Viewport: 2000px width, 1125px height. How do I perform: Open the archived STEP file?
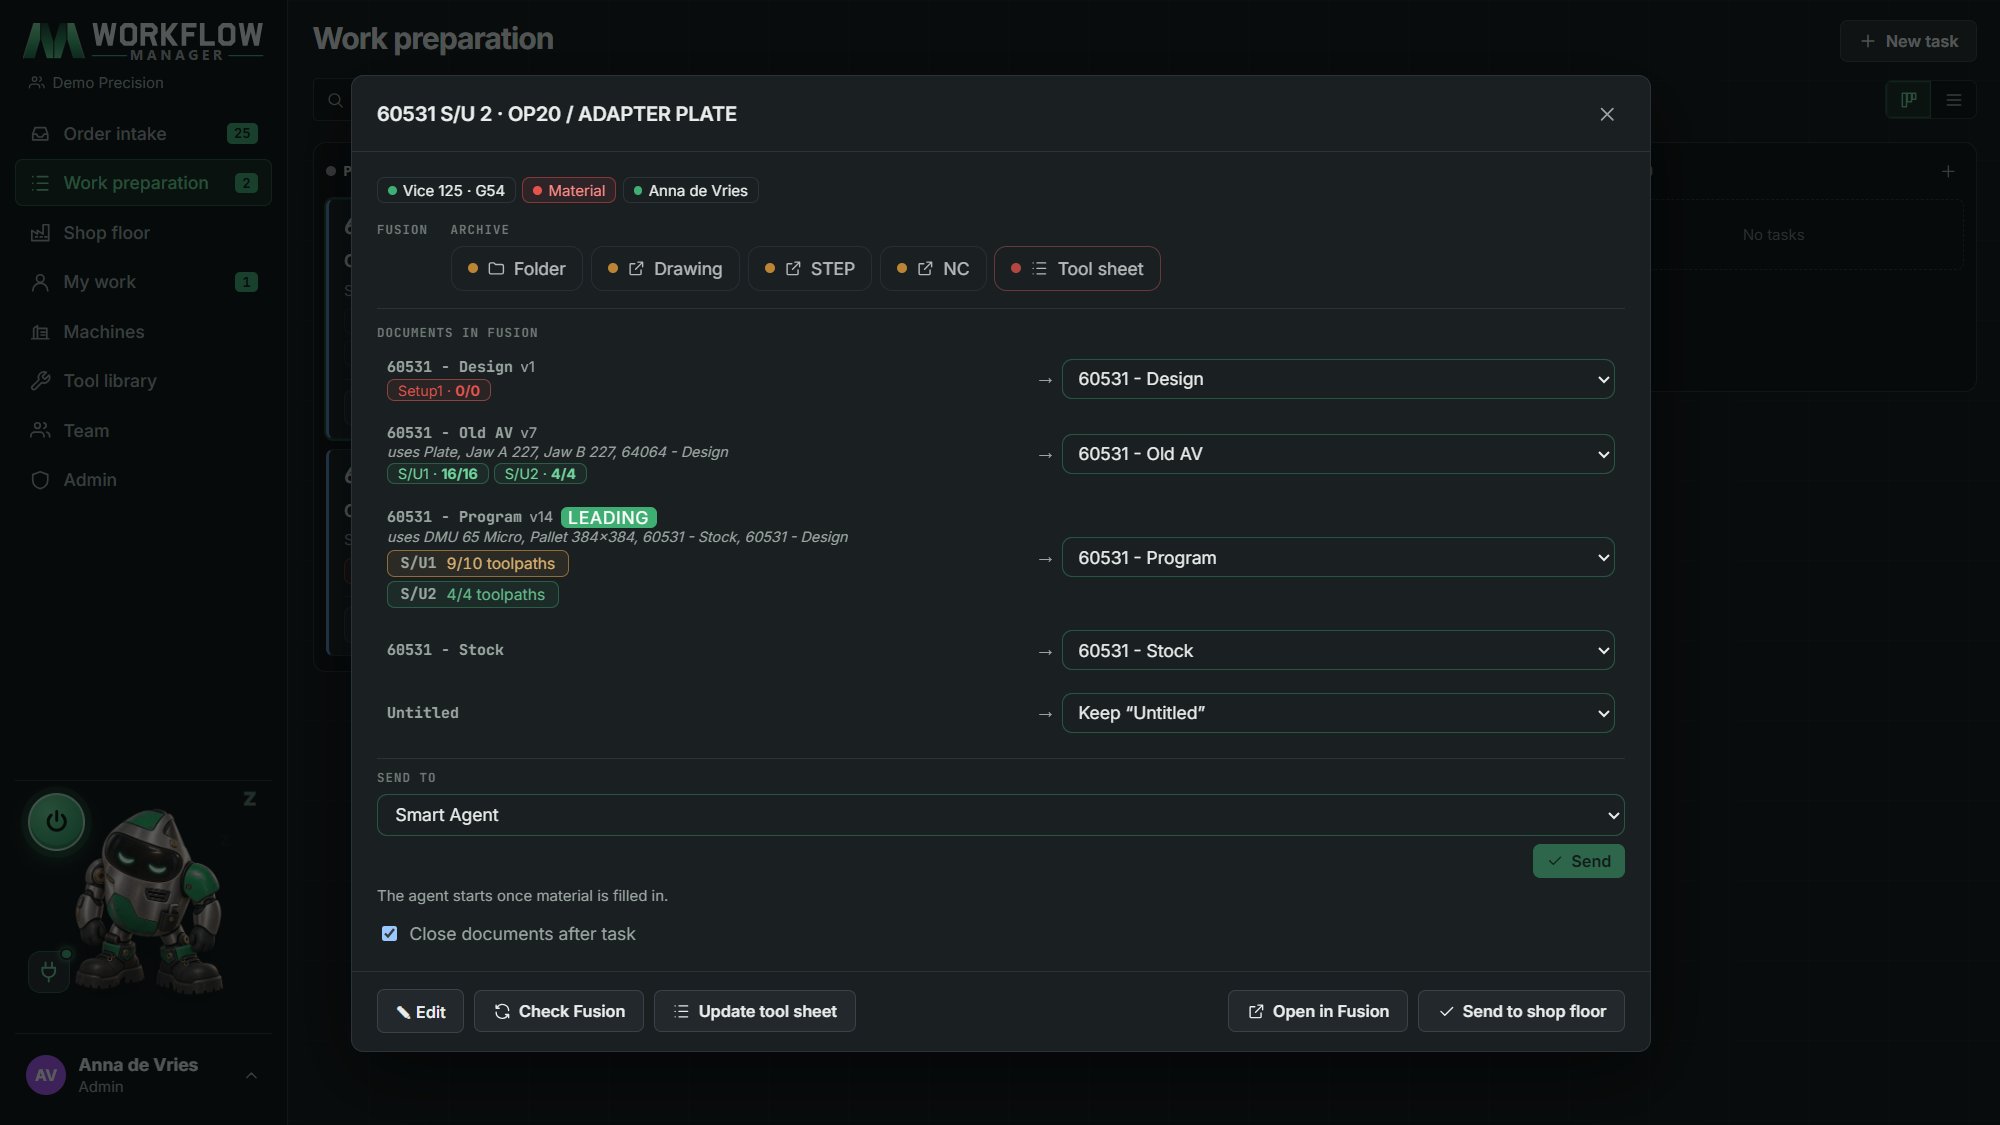coord(809,268)
